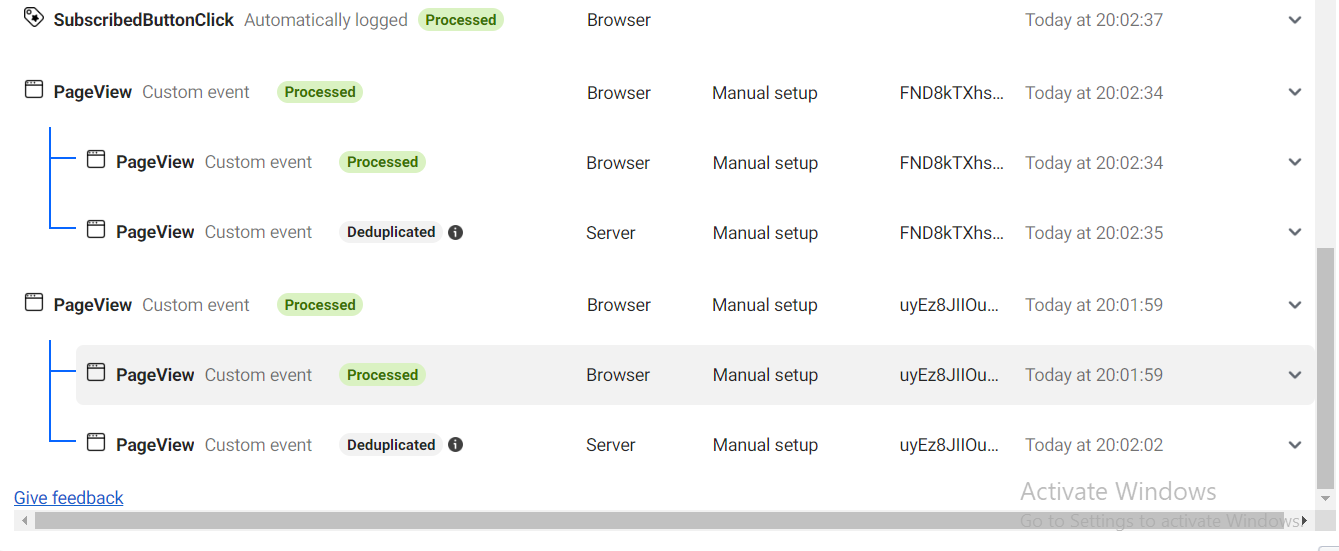Click the 20:02:34 child PageView window icon

coord(96,160)
